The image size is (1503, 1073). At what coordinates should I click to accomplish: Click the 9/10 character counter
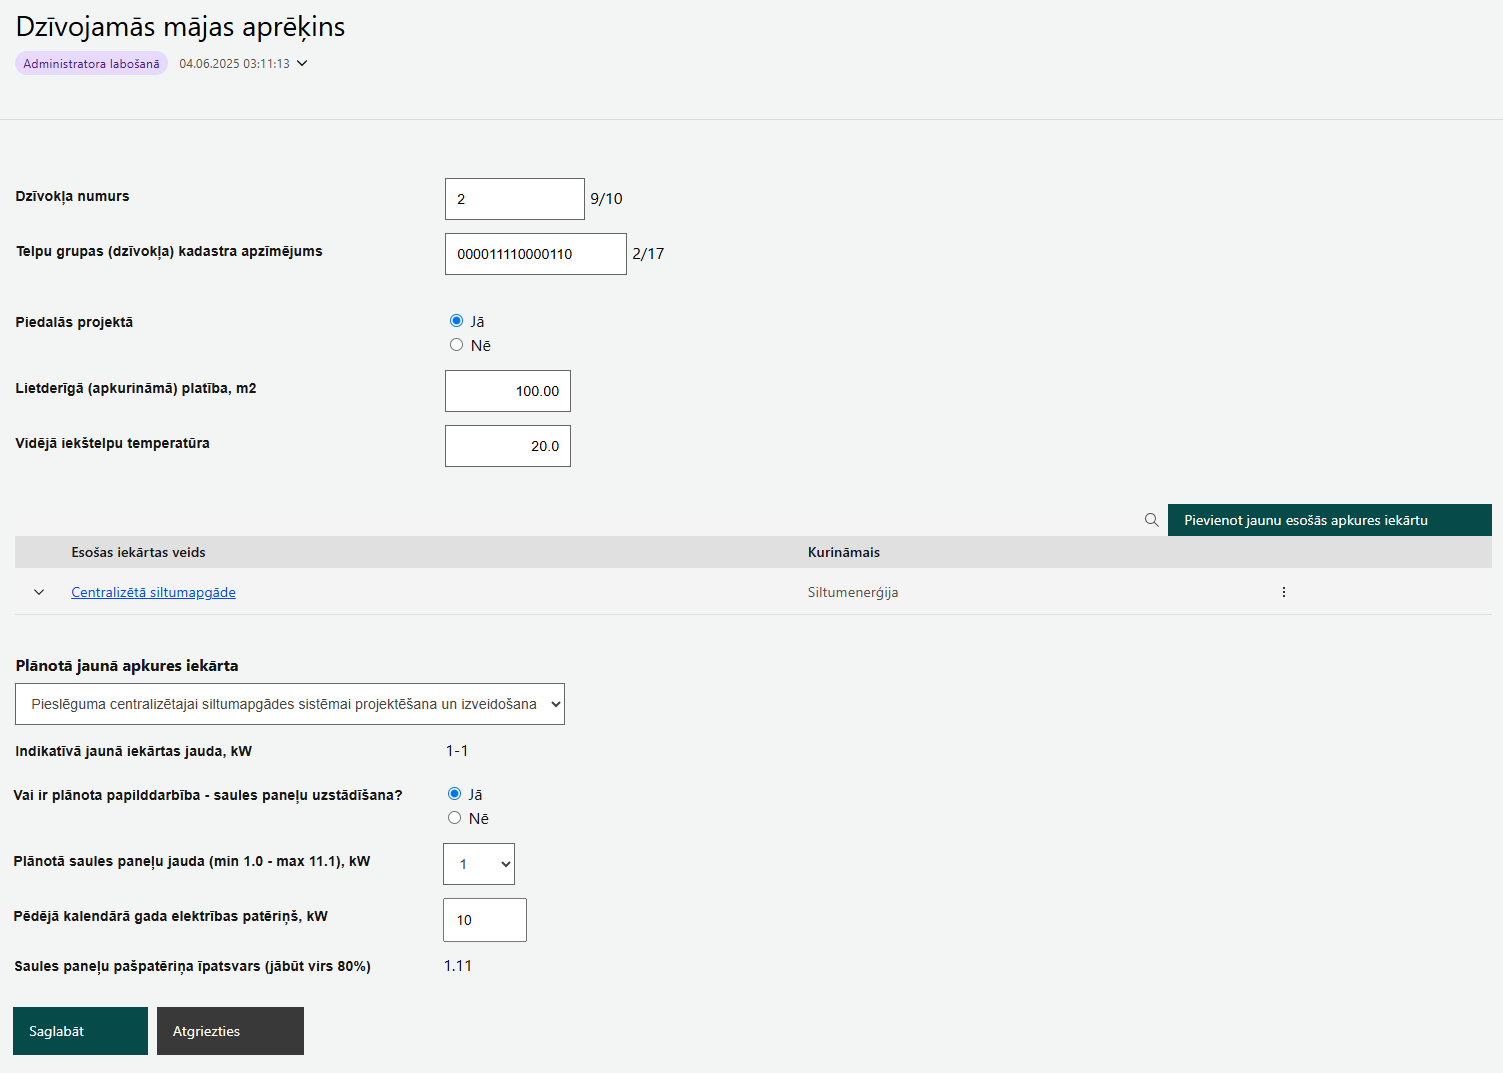(606, 199)
